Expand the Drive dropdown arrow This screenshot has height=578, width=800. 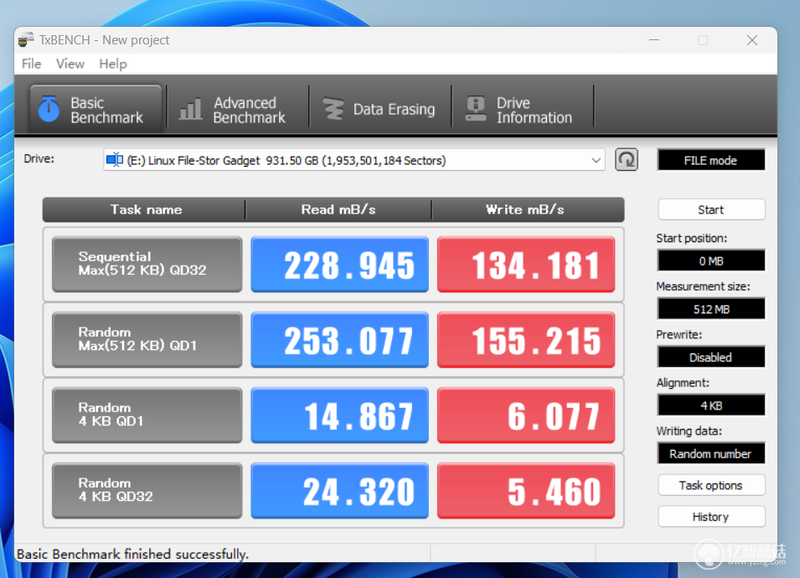[x=595, y=160]
